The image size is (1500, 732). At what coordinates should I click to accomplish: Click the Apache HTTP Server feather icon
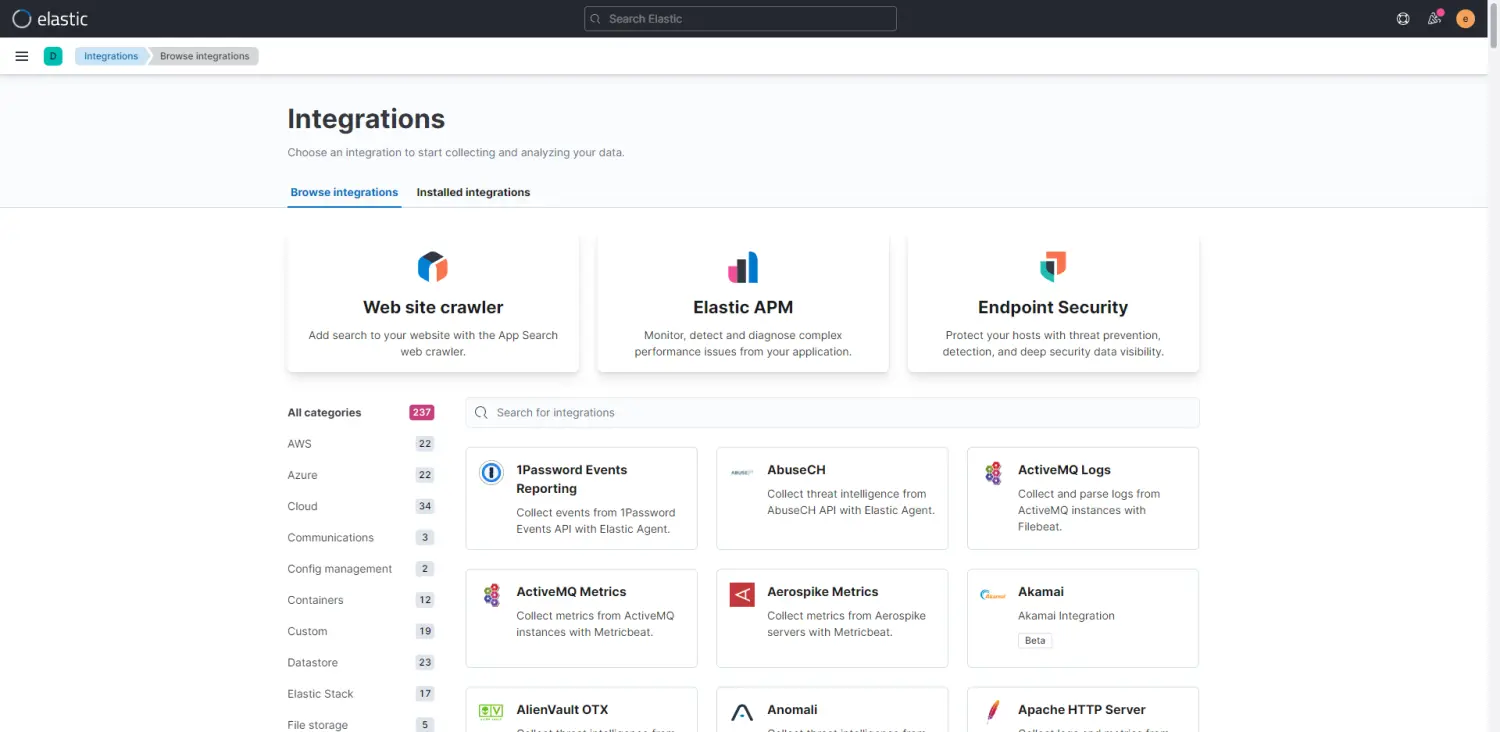tap(993, 711)
